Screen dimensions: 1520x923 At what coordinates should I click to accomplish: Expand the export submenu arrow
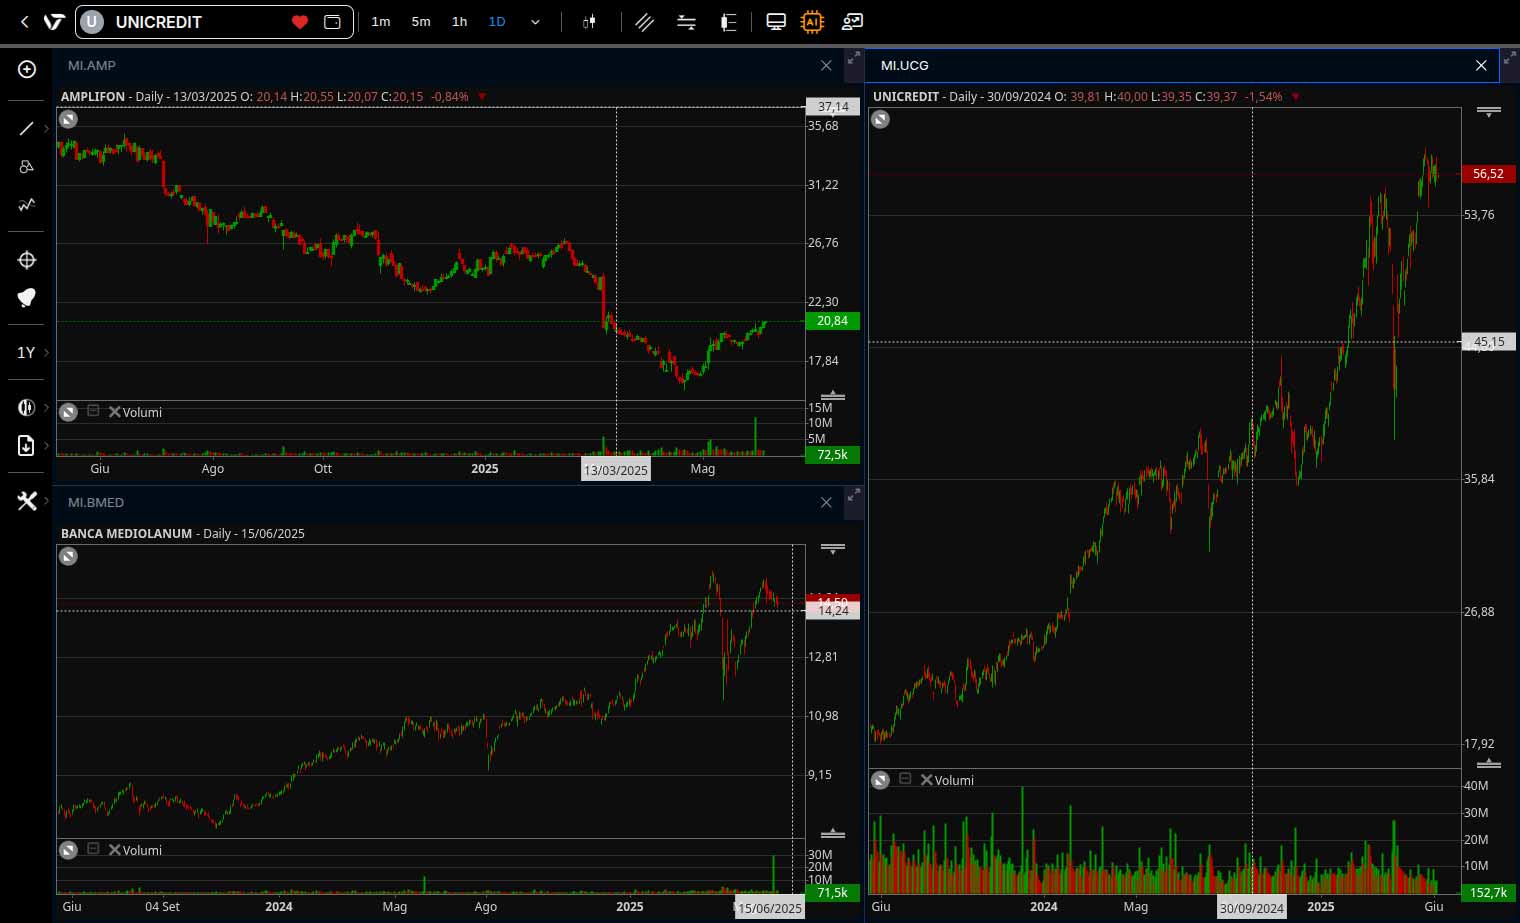point(46,446)
